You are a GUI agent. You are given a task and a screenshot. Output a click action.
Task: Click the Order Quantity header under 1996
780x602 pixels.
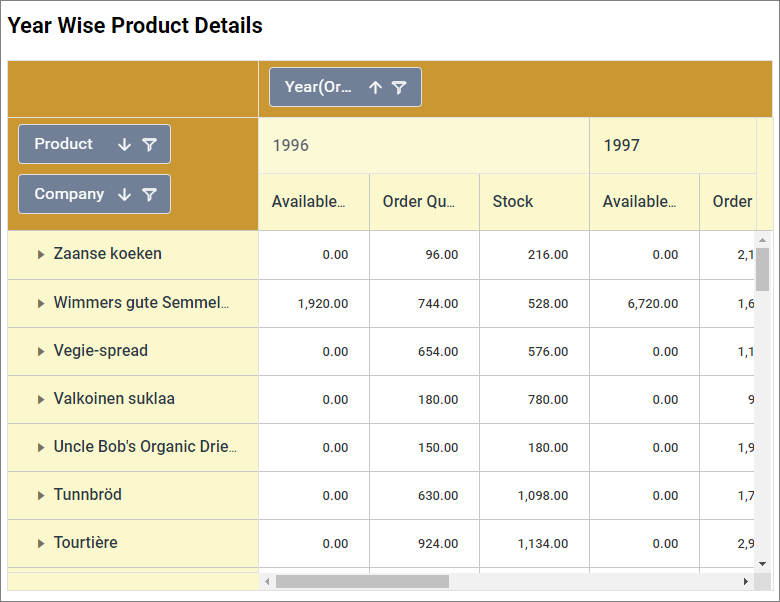[418, 201]
